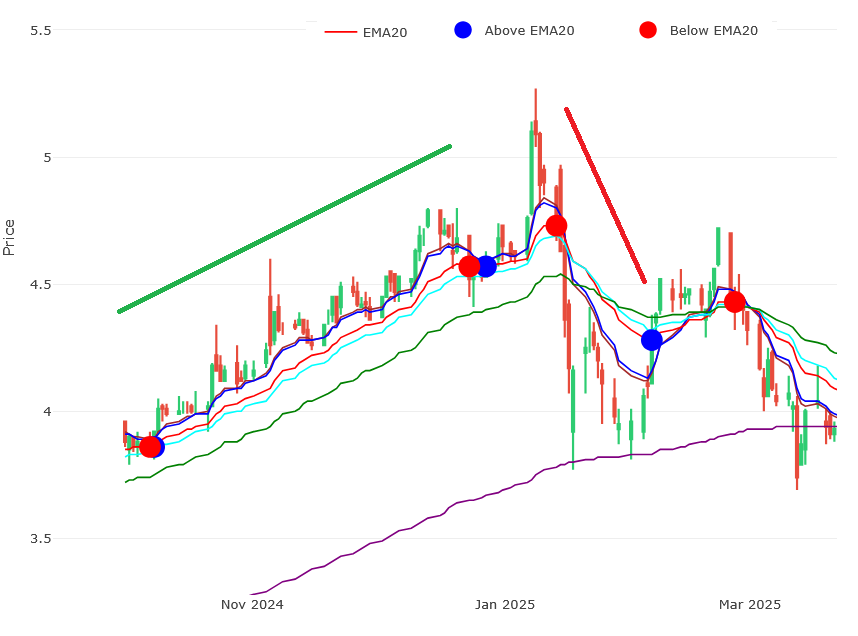Click the Nov 2024 x-axis label

pyautogui.click(x=252, y=604)
